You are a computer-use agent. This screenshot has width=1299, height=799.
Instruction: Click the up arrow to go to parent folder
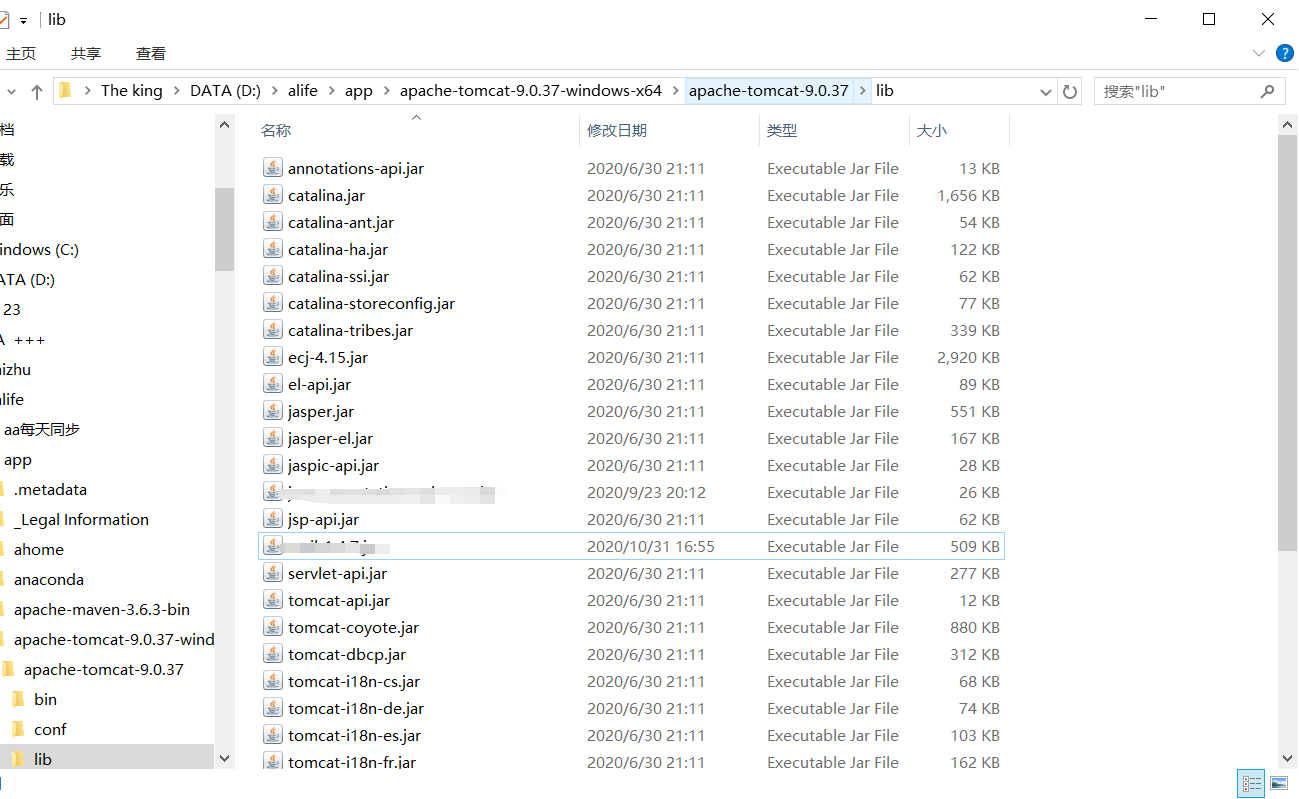(x=37, y=90)
